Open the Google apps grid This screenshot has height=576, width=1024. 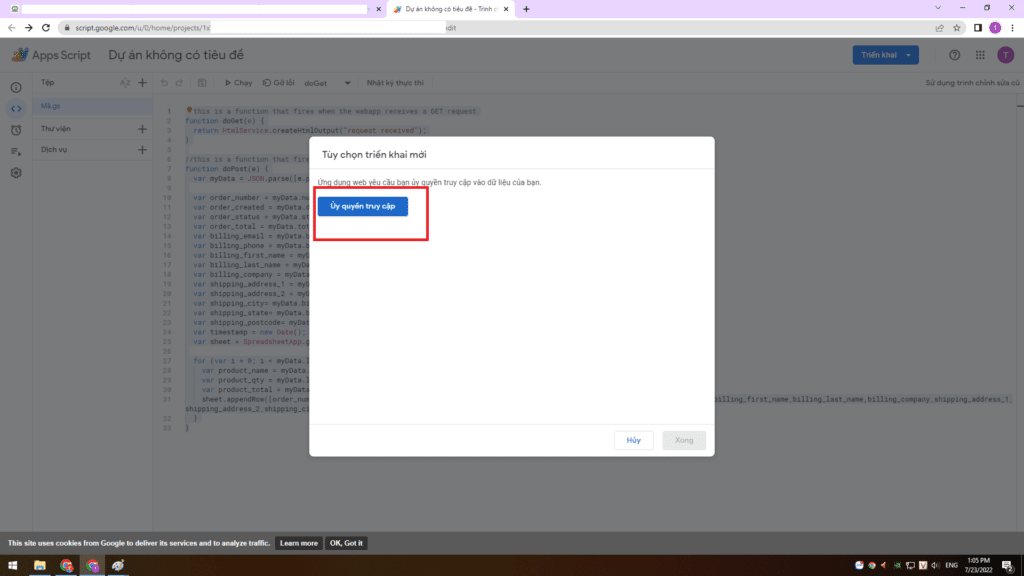[980, 56]
